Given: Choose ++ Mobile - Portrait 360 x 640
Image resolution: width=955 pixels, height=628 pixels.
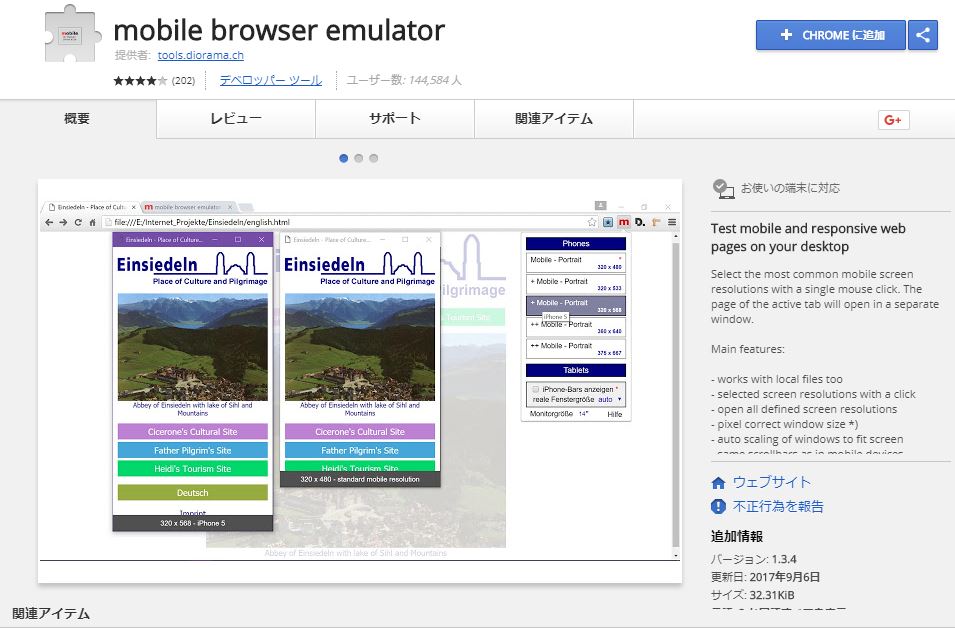Looking at the screenshot, I should coord(576,328).
